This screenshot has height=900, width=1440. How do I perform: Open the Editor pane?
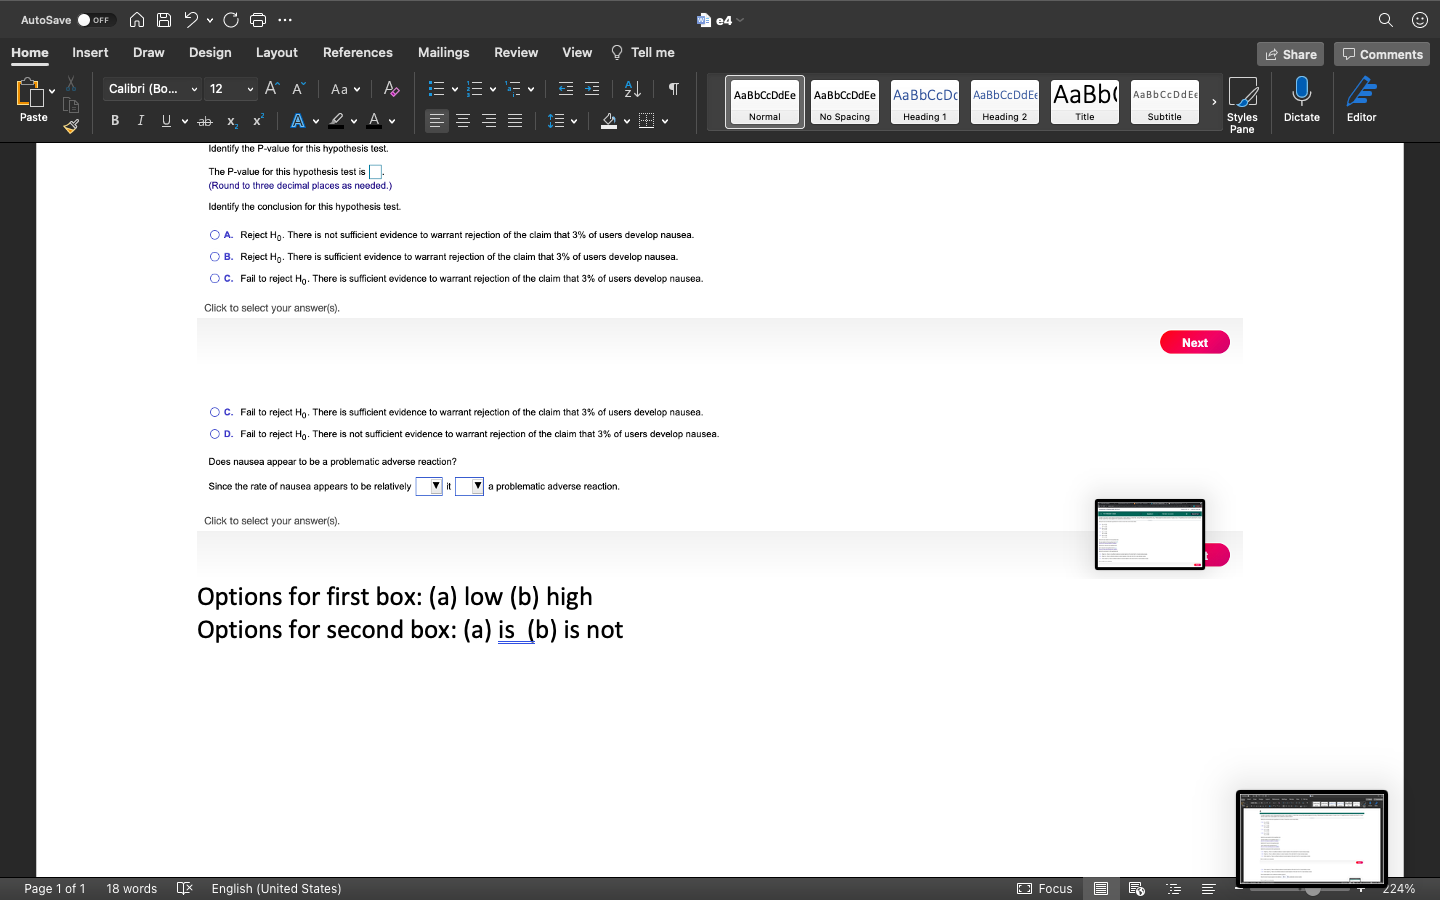pyautogui.click(x=1361, y=100)
